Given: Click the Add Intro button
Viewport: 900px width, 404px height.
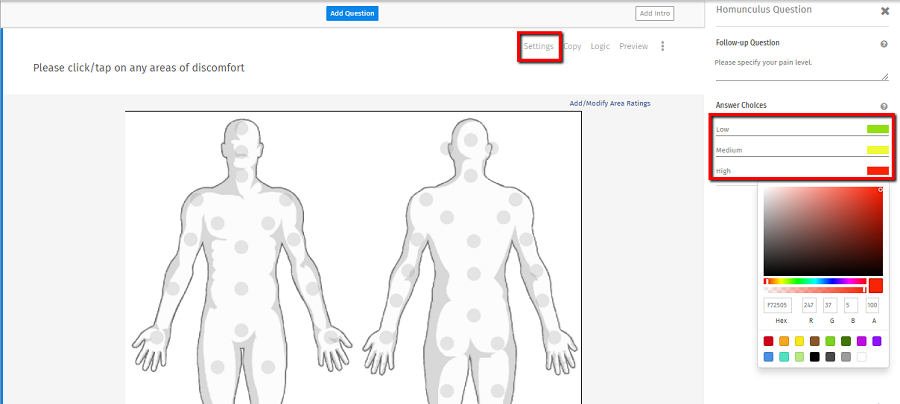Looking at the screenshot, I should pyautogui.click(x=654, y=13).
